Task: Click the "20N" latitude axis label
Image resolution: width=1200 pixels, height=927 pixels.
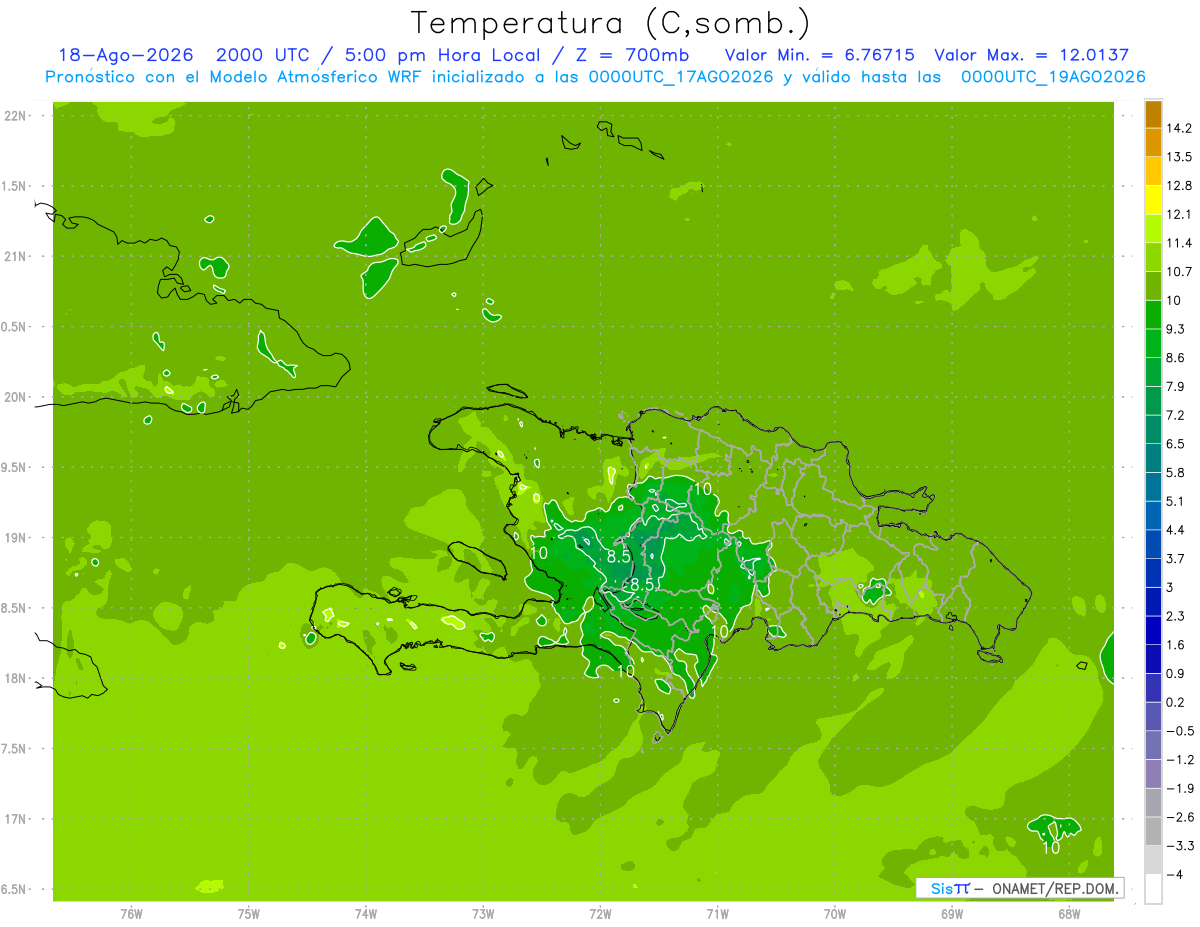Action: pos(15,397)
